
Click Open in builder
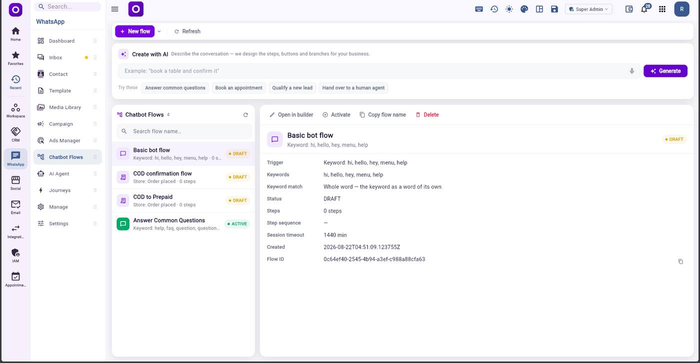(x=291, y=115)
